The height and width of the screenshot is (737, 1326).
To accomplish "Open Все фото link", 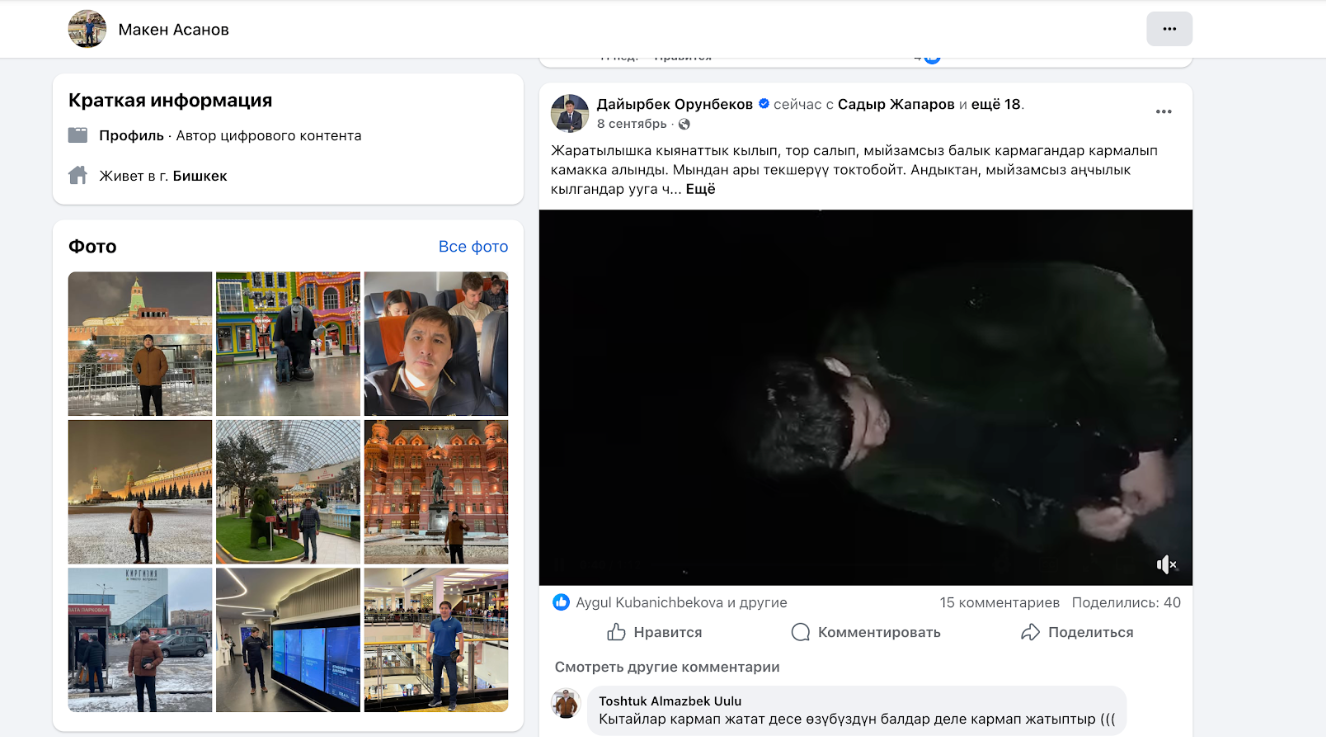I will [x=473, y=246].
